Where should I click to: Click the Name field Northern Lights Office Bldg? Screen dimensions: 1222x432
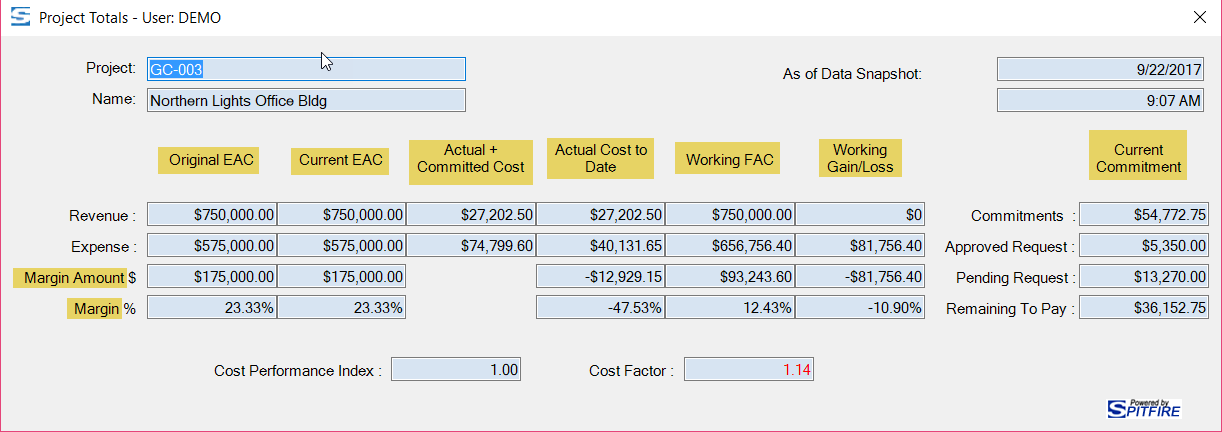click(306, 101)
